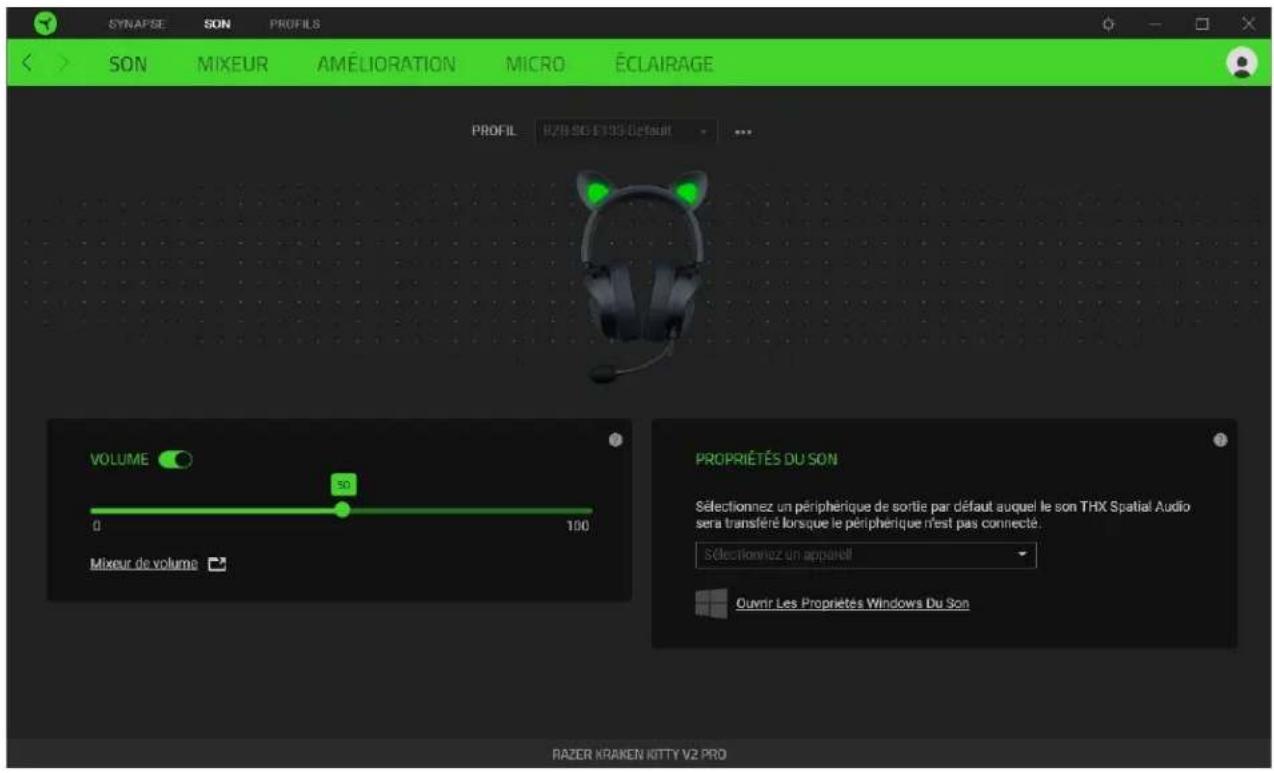Viewport: 1274px width, 773px height.
Task: Show info tooltip for Propriétés du son
Action: [x=1220, y=439]
